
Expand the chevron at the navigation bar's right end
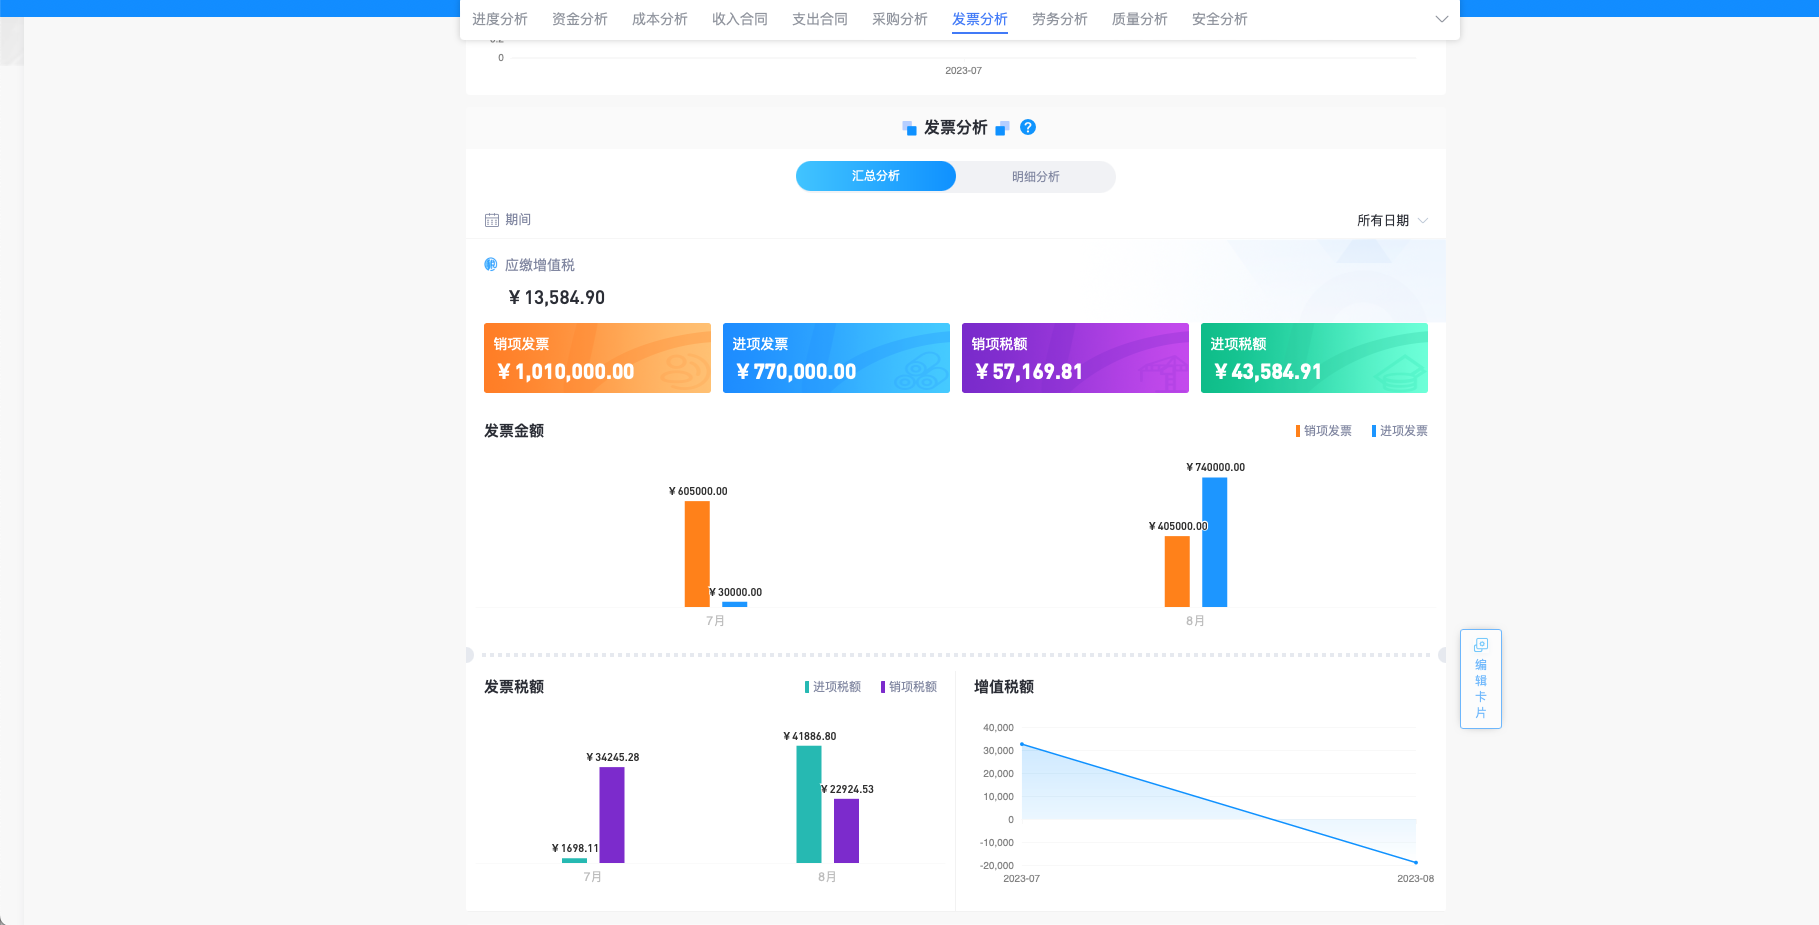coord(1441,19)
